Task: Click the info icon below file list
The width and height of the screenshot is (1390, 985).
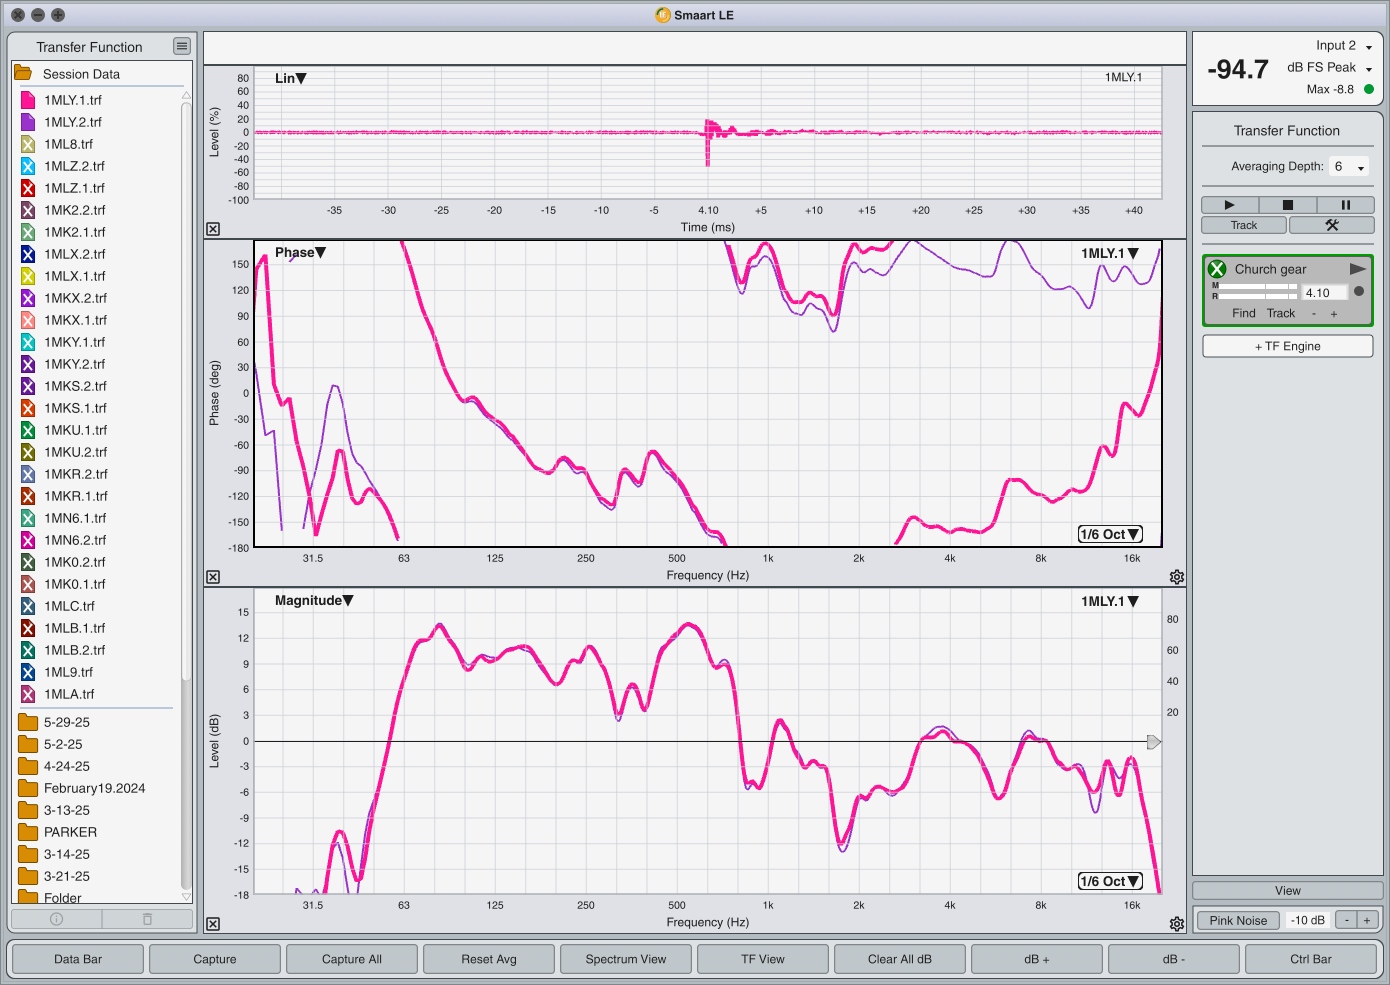Action: tap(56, 918)
